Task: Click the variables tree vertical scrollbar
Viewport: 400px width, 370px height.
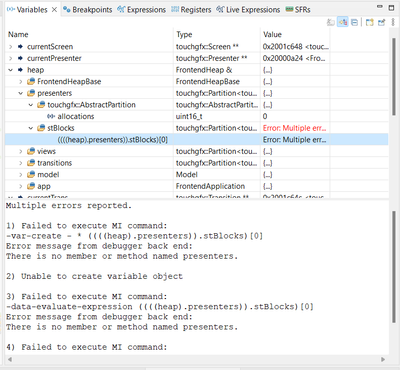Action: pyautogui.click(x=394, y=78)
